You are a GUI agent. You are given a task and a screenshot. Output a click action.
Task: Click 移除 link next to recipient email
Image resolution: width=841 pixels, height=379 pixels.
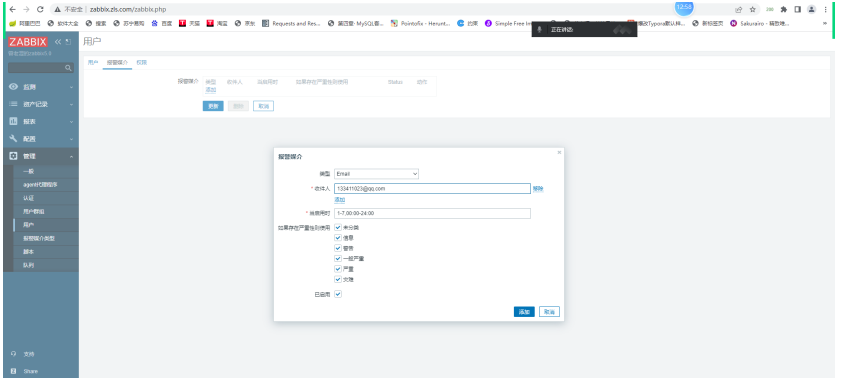(538, 189)
